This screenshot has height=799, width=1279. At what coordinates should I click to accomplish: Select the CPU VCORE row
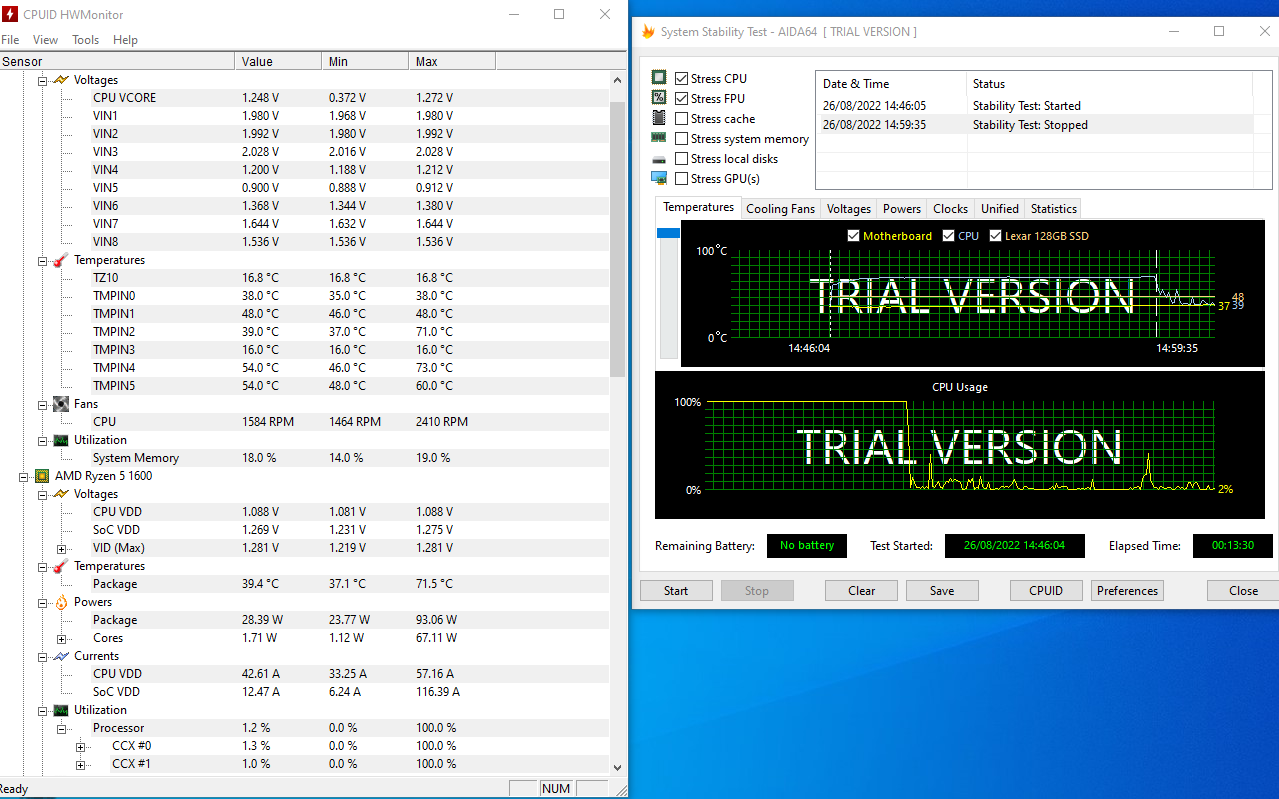coord(305,98)
